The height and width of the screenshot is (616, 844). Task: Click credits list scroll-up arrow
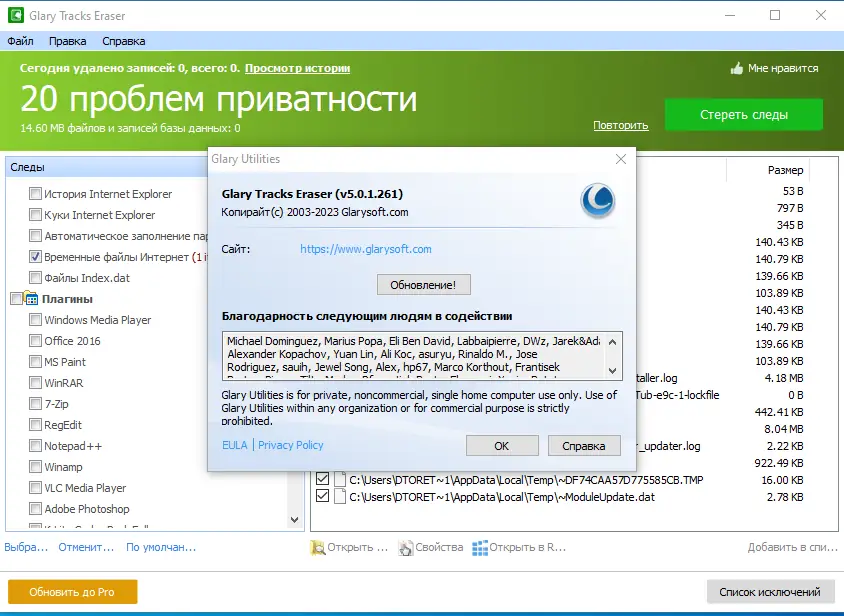(613, 341)
